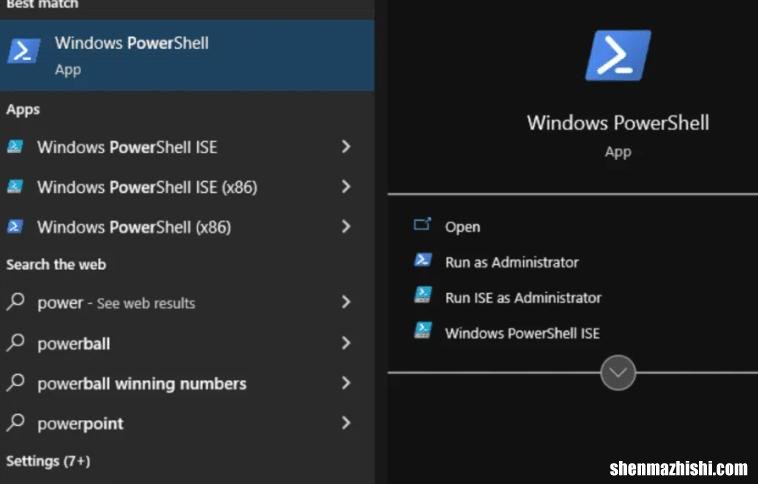Image resolution: width=758 pixels, height=484 pixels.
Task: Select power - See web results
Action: pyautogui.click(x=187, y=303)
